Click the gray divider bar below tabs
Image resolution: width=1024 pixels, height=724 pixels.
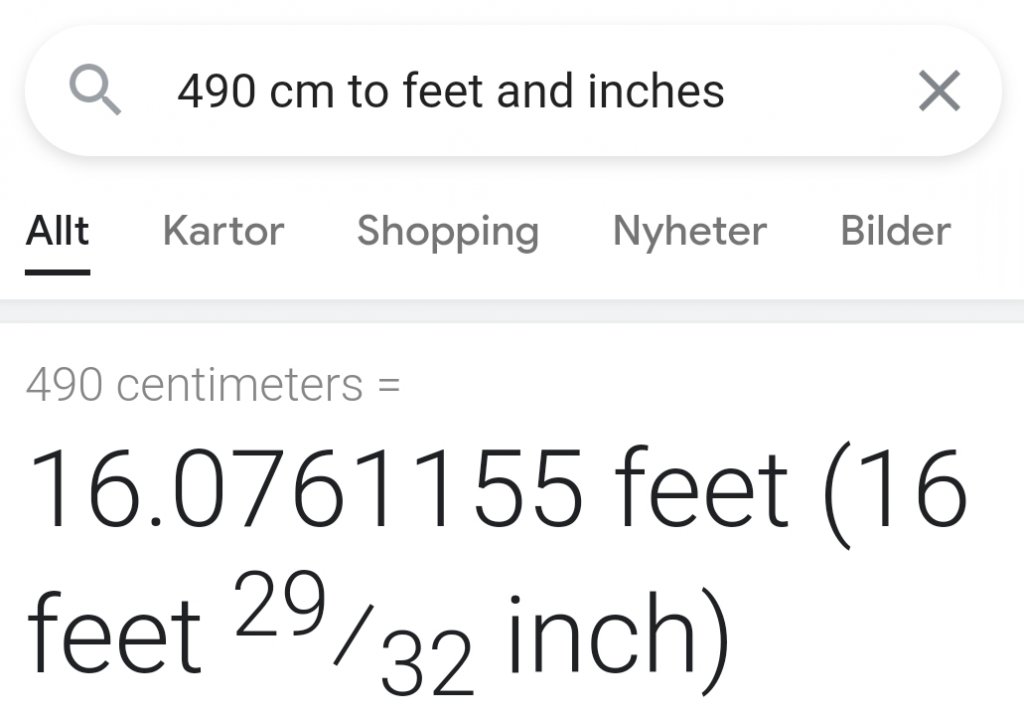point(512,311)
